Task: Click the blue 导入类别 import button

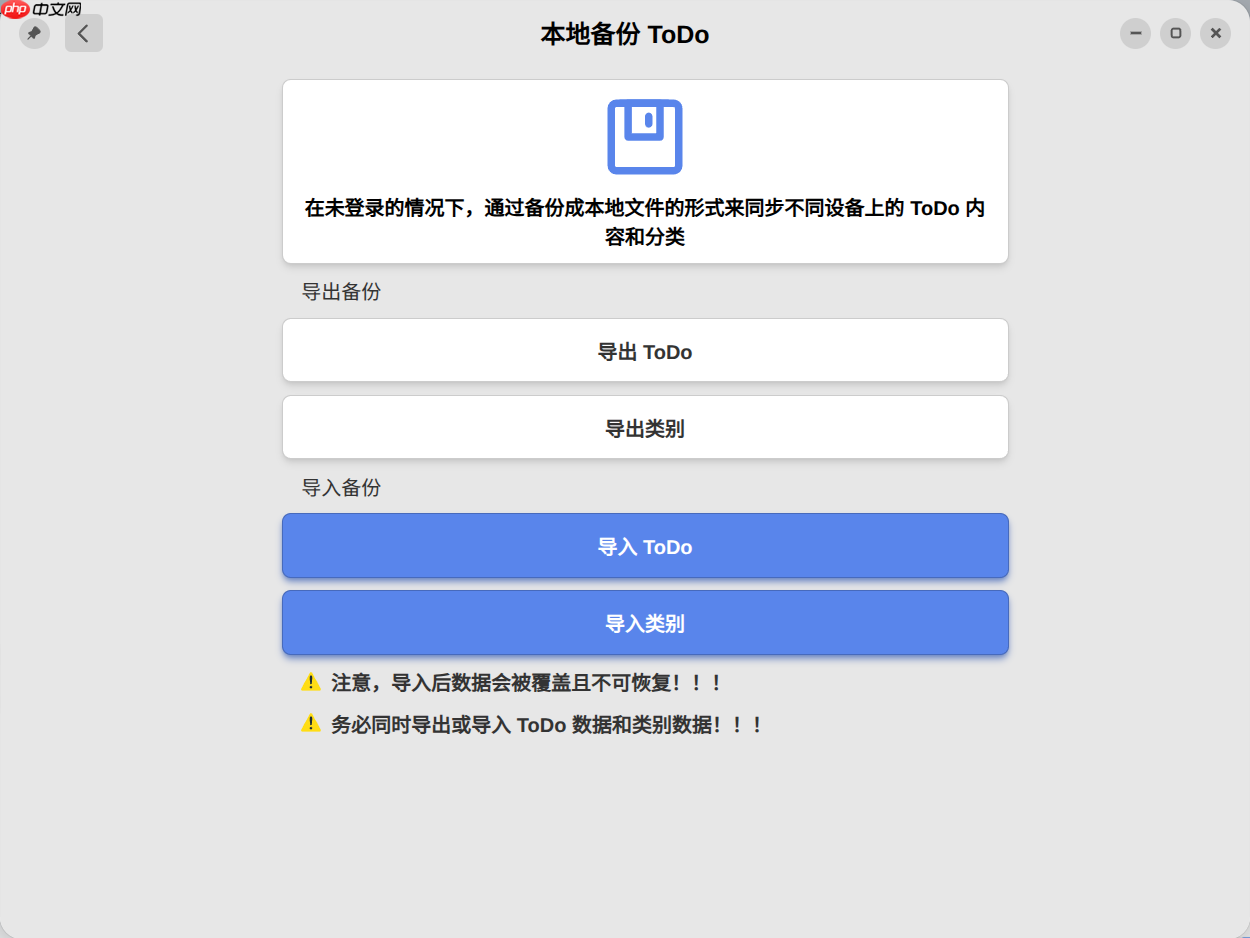Action: (645, 622)
